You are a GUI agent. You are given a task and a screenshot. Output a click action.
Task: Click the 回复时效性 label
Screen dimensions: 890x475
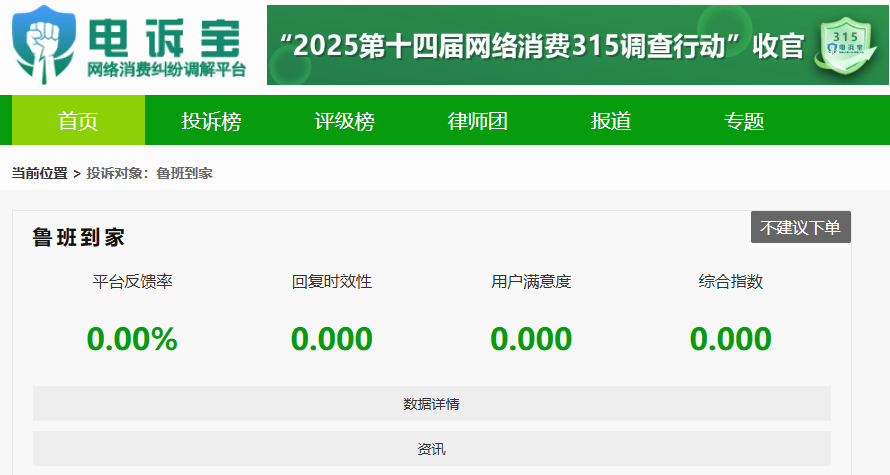point(332,281)
